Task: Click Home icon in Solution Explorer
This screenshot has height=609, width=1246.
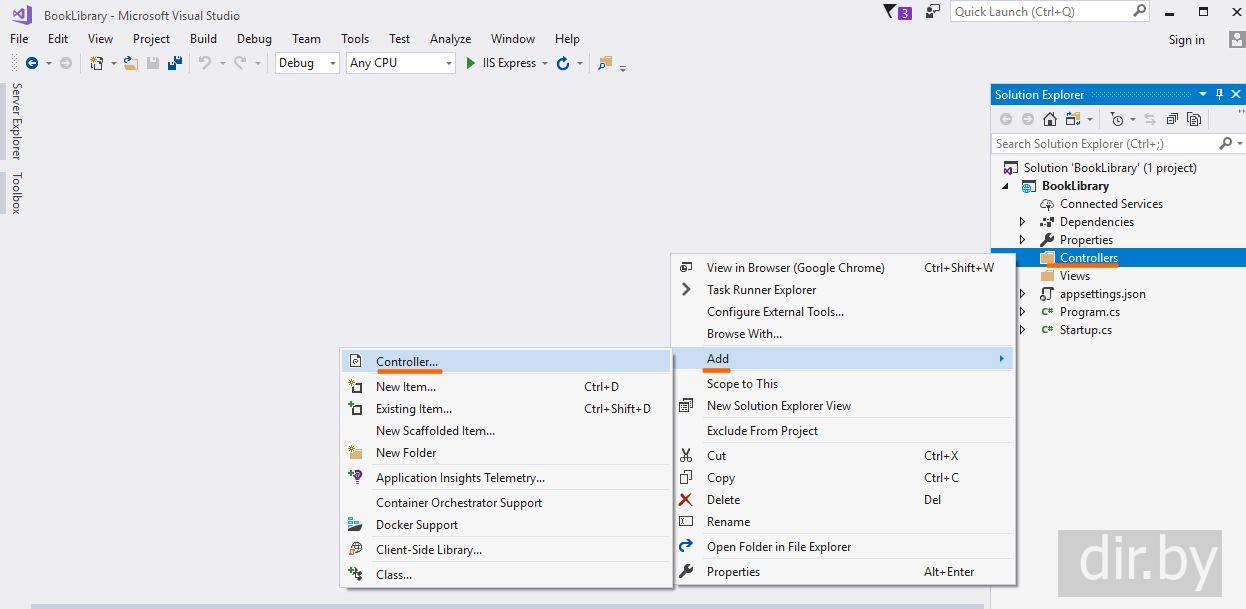Action: 1049,119
